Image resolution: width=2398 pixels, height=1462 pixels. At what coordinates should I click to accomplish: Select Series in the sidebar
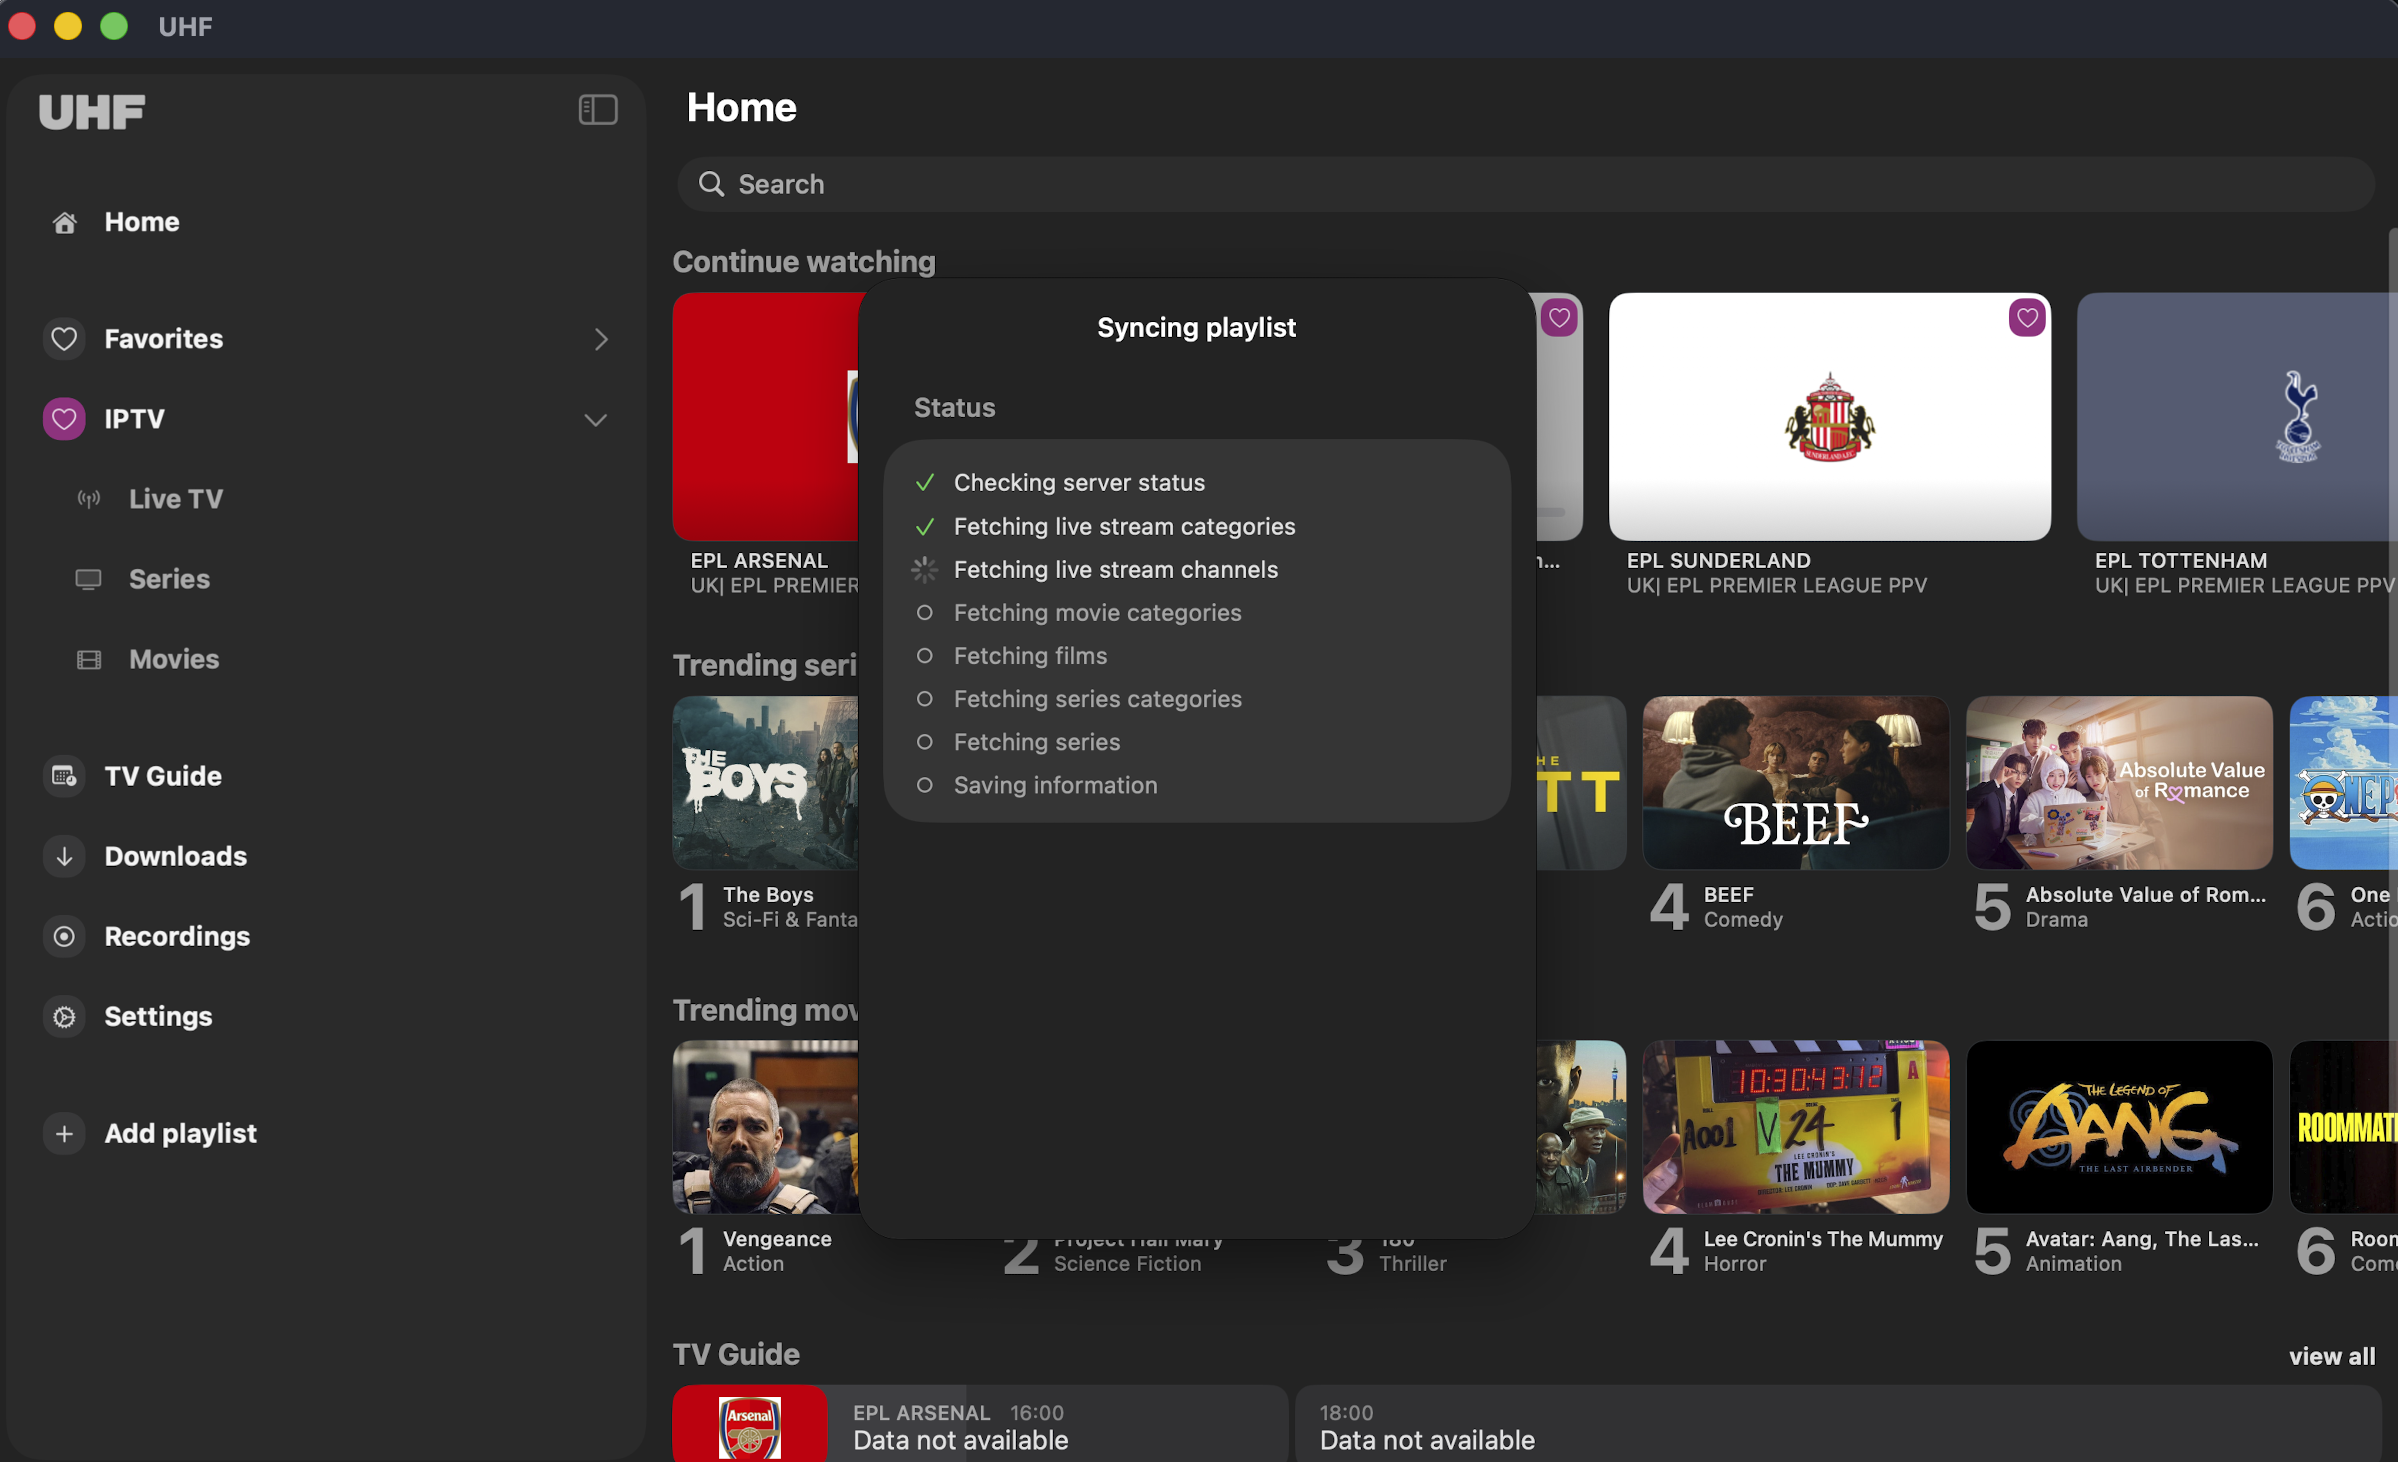pos(168,579)
